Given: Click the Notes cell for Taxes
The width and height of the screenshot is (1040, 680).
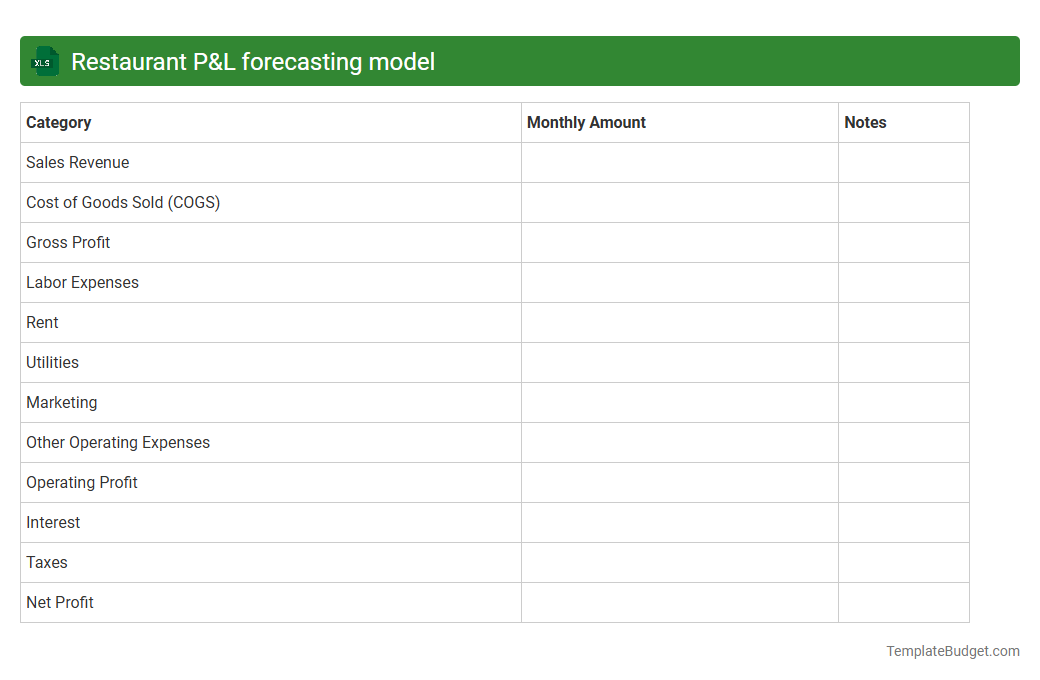Looking at the screenshot, I should [903, 562].
